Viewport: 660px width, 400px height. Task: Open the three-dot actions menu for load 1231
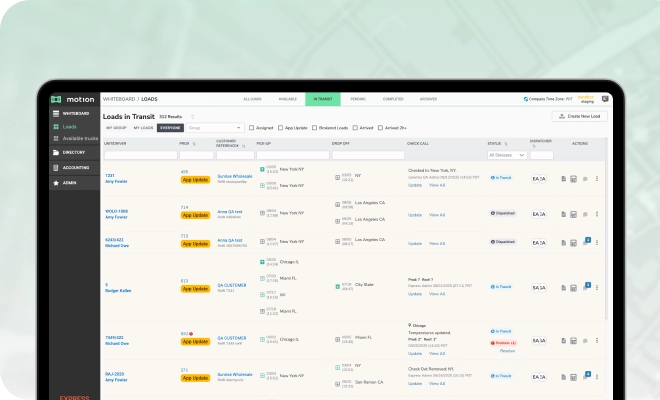pos(597,179)
